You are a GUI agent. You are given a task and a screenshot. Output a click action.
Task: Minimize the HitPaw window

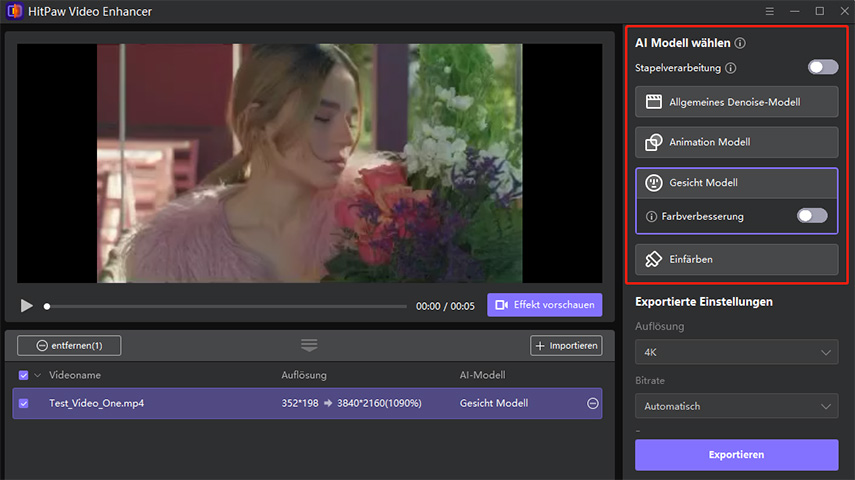pos(794,11)
